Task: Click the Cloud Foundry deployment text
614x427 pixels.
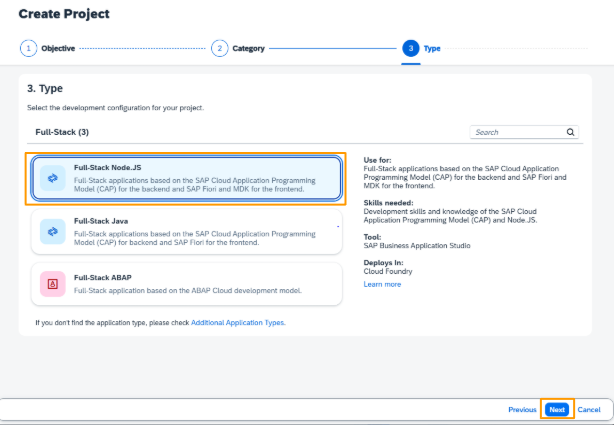Action: tap(388, 271)
